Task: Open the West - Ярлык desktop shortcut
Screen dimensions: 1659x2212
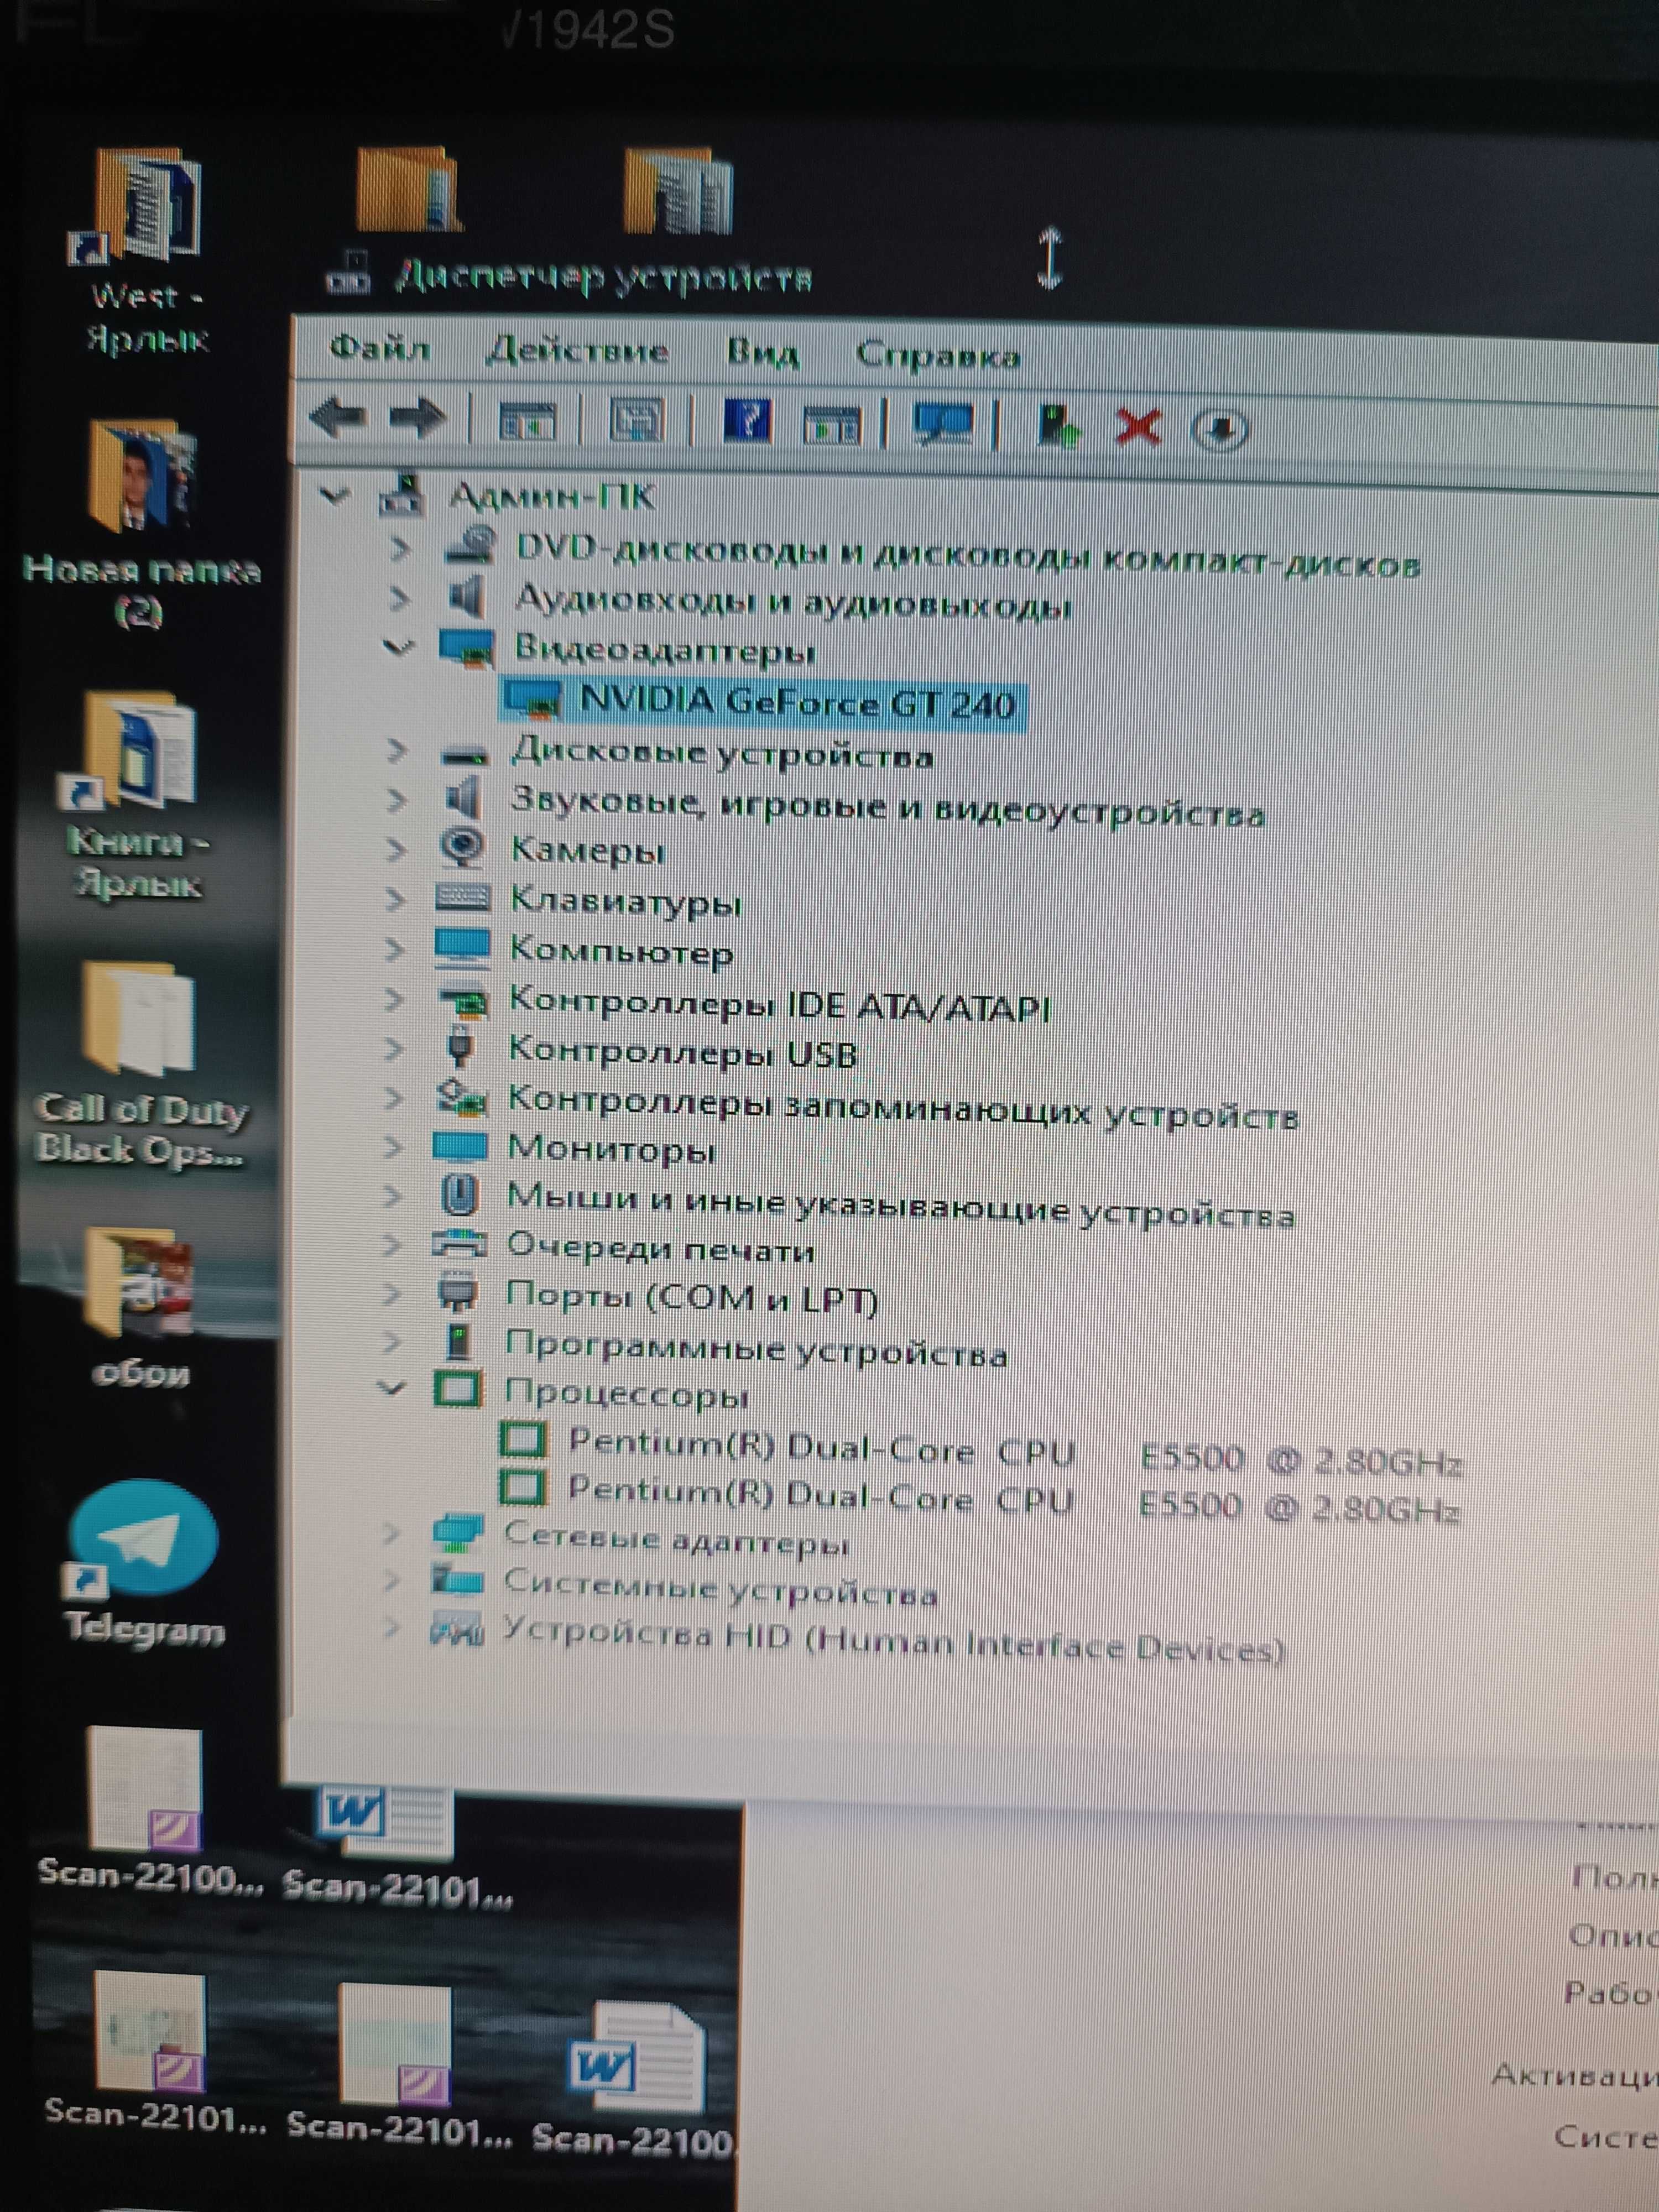Action: click(145, 250)
